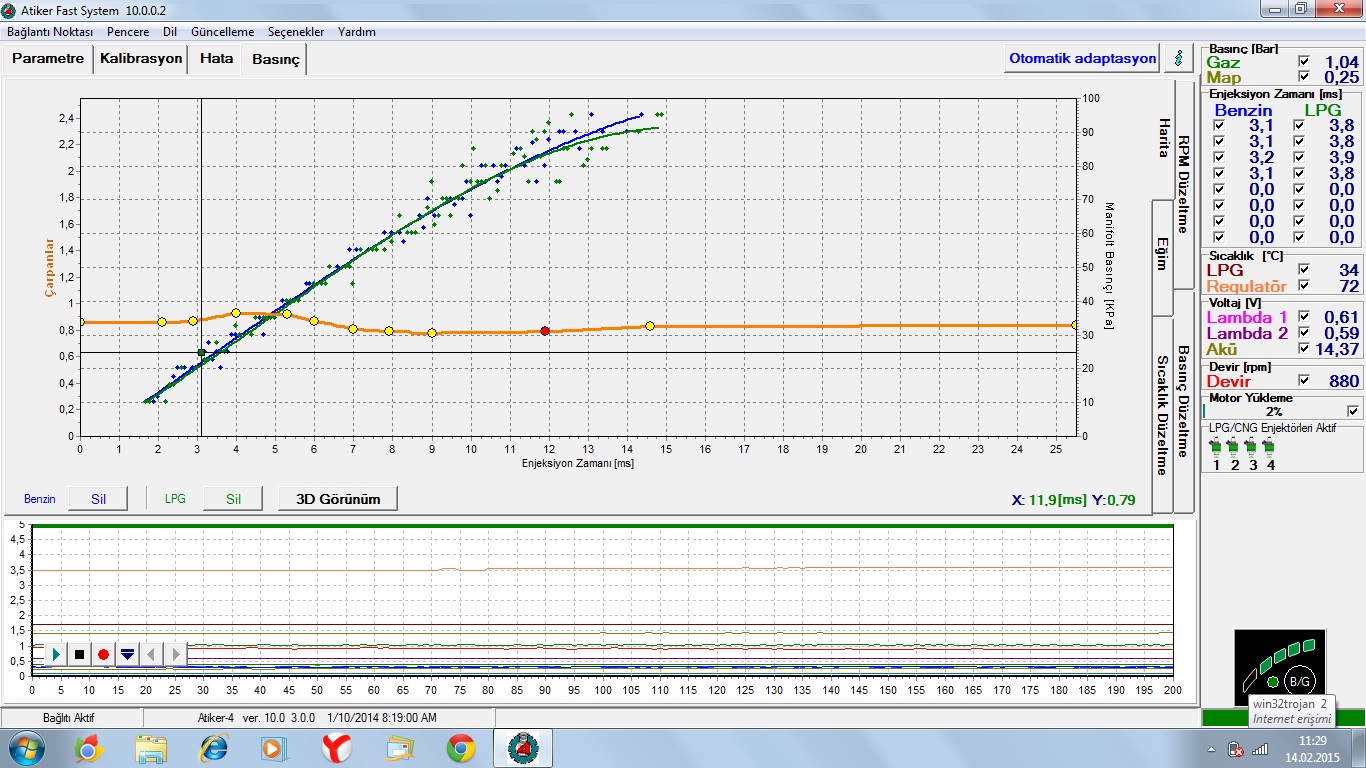This screenshot has width=1366, height=768.
Task: Toggle the Lambda 2 voltage checkbox
Action: pyautogui.click(x=1303, y=333)
